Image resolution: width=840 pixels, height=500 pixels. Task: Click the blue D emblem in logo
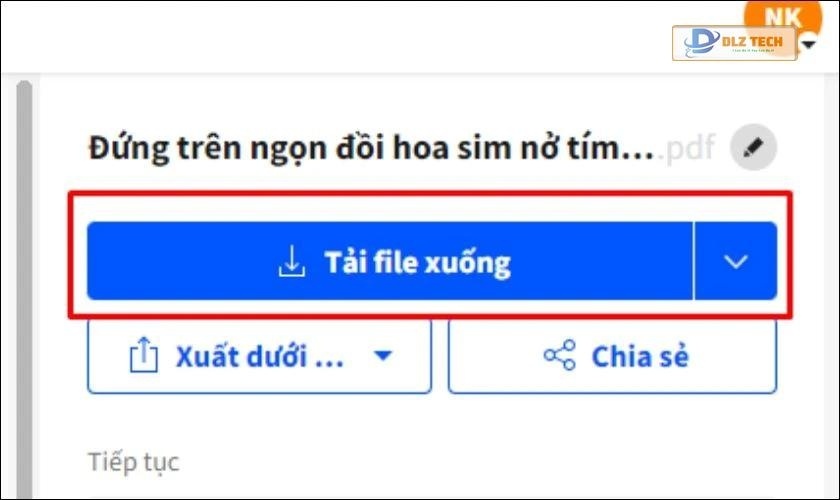700,42
